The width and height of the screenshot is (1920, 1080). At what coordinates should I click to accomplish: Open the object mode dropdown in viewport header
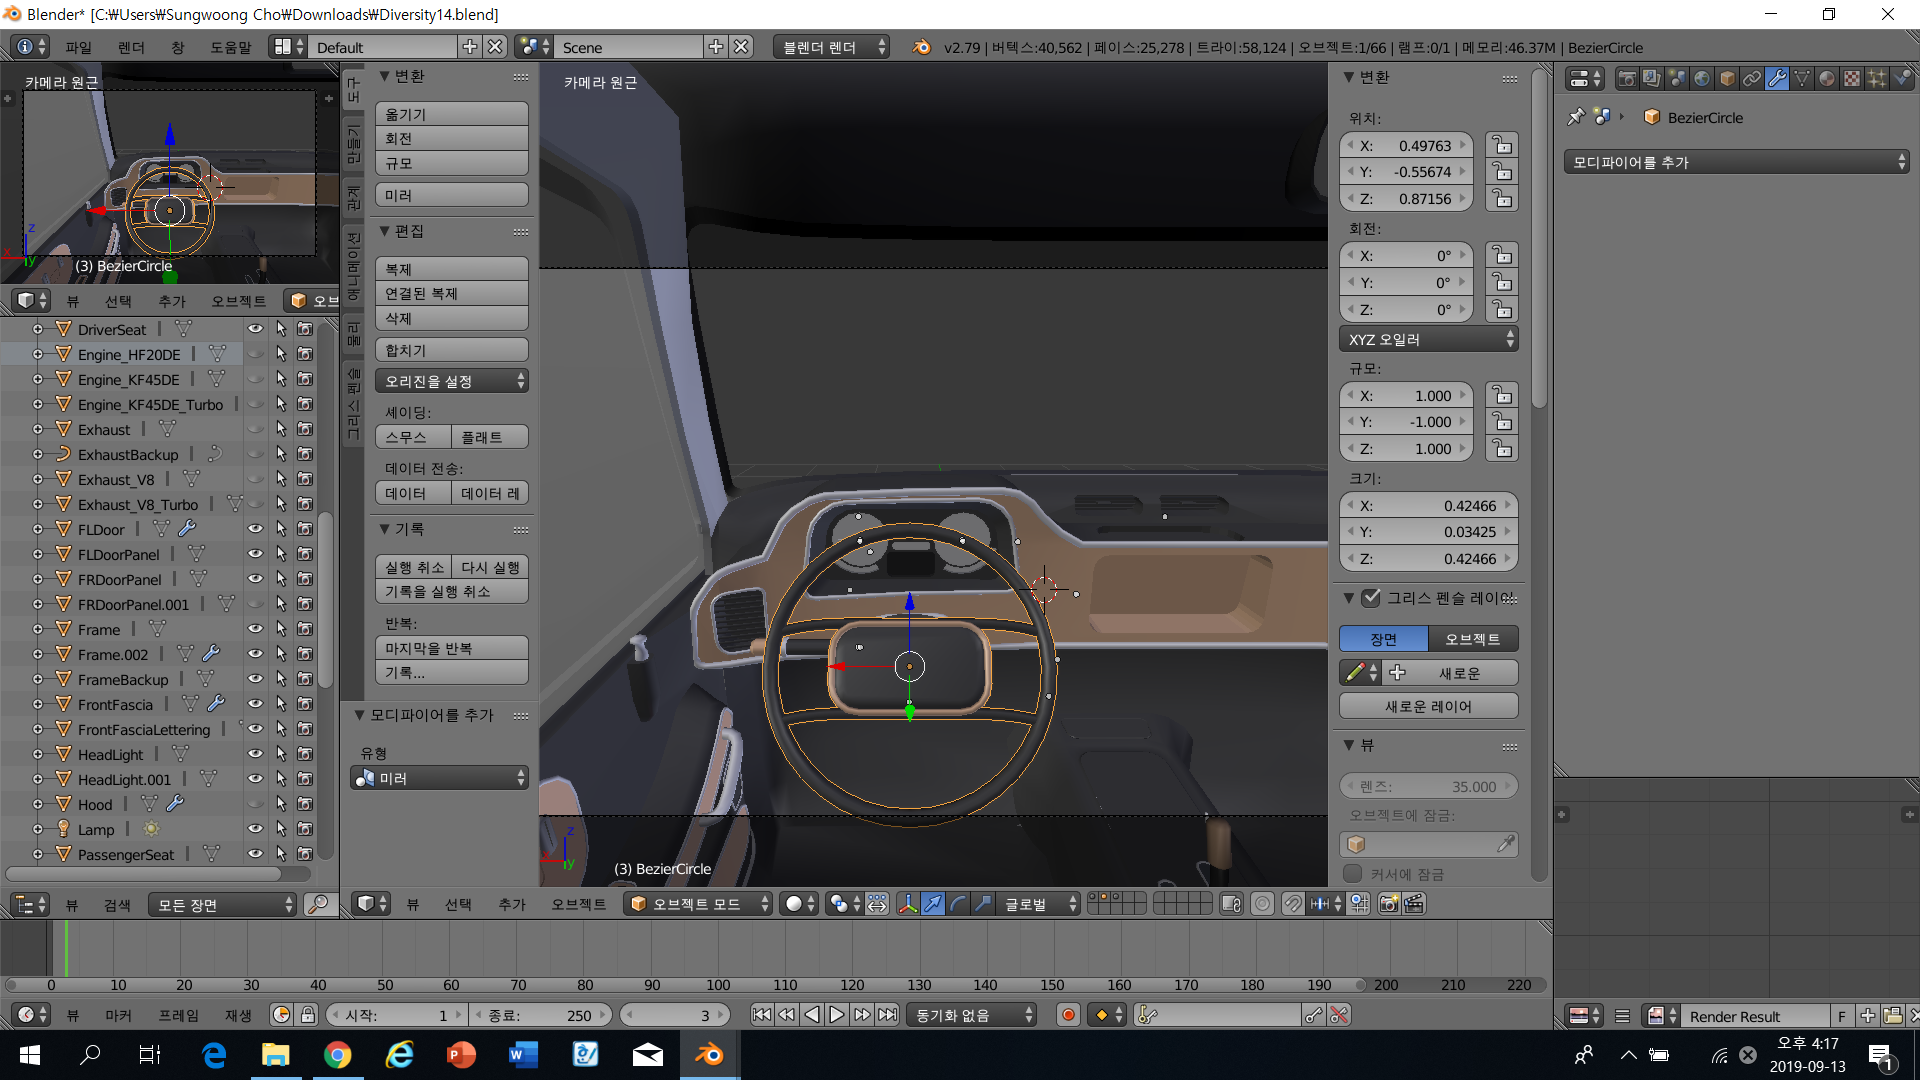pyautogui.click(x=698, y=904)
